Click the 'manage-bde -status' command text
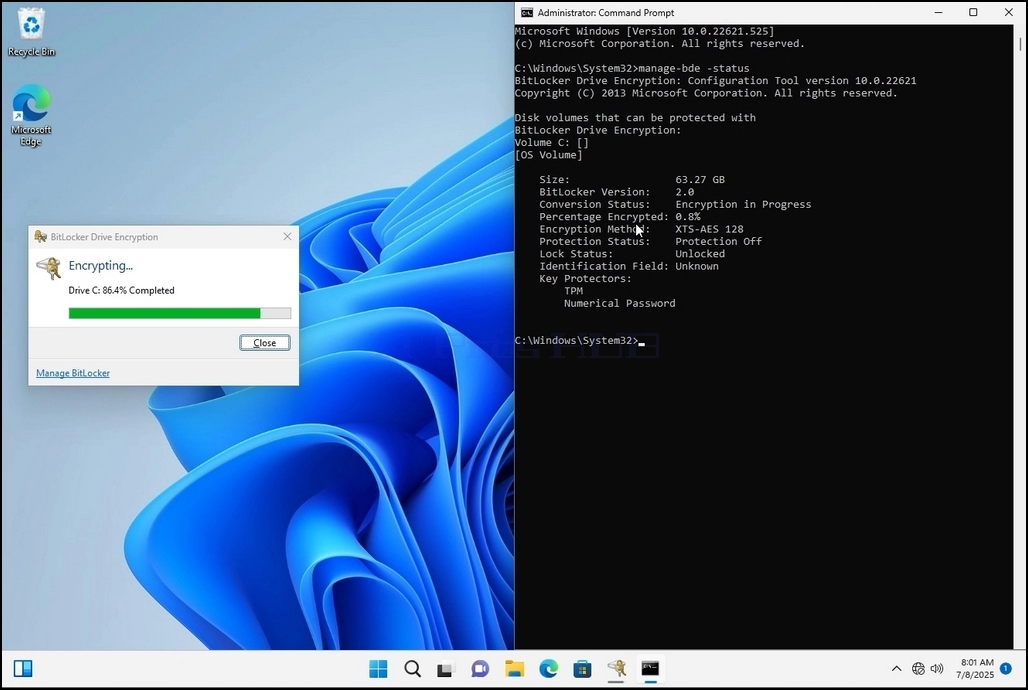The height and width of the screenshot is (690, 1028). [x=694, y=68]
